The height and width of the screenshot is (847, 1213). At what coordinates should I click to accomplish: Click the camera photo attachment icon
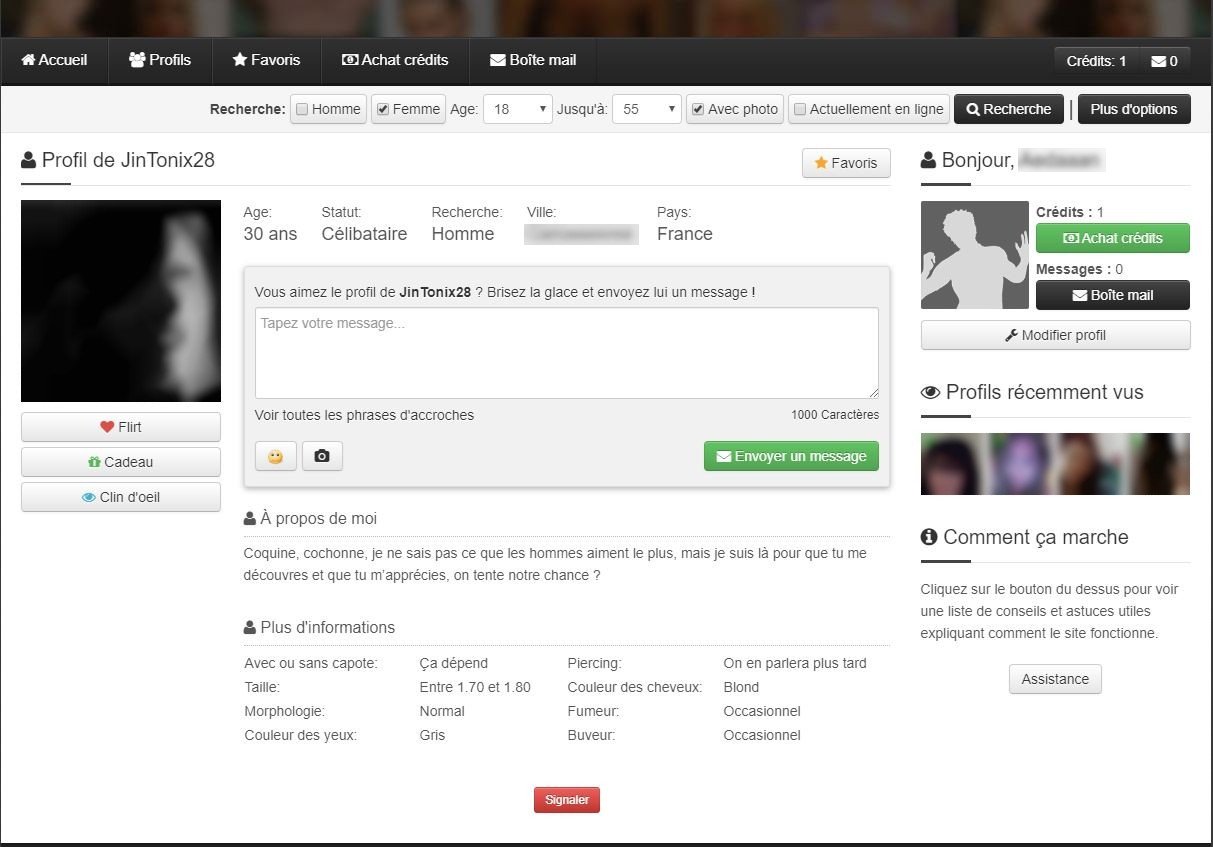[322, 456]
